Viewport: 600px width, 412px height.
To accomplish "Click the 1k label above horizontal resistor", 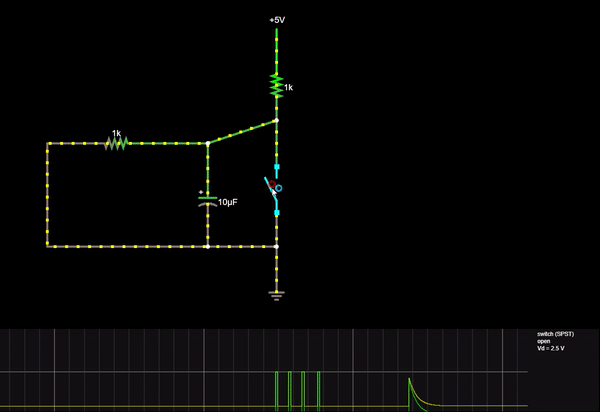I will (116, 133).
